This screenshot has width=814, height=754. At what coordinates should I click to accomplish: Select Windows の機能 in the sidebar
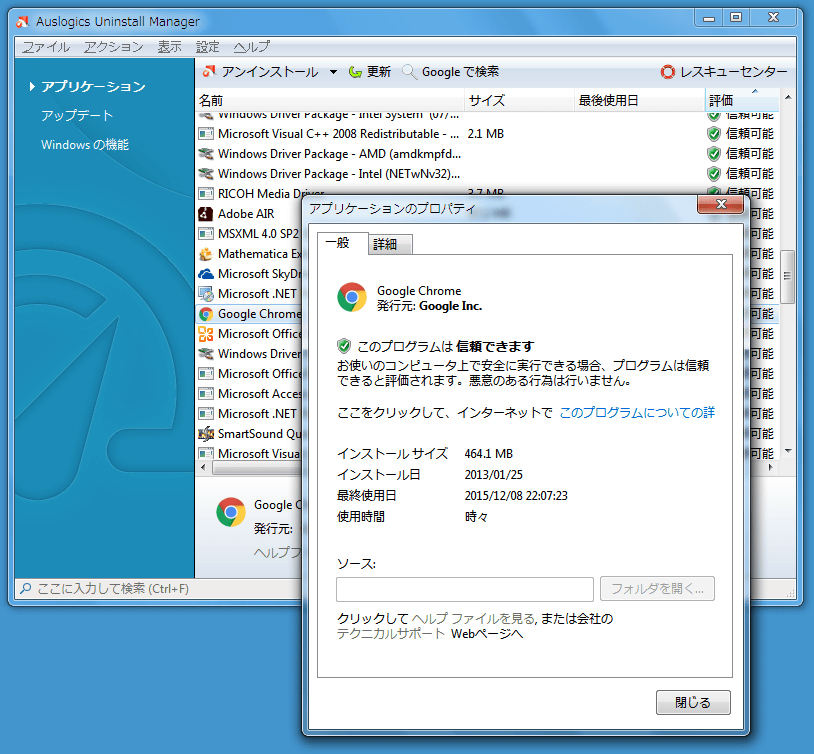point(85,144)
